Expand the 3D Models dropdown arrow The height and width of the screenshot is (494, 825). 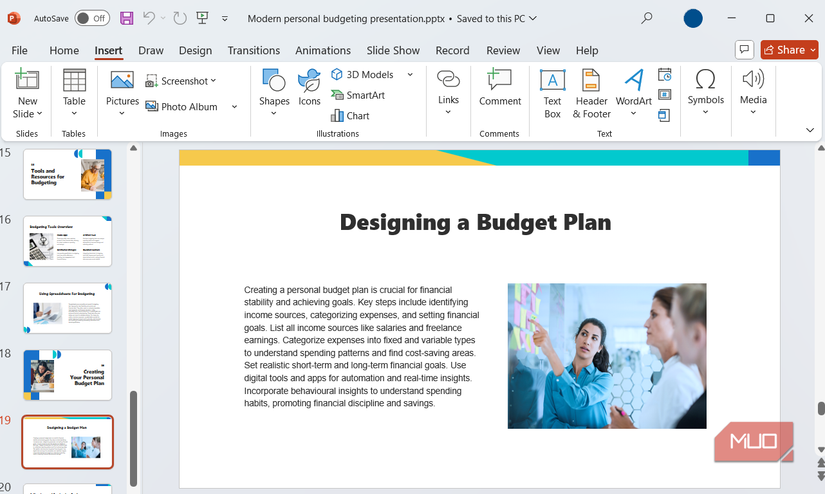410,75
